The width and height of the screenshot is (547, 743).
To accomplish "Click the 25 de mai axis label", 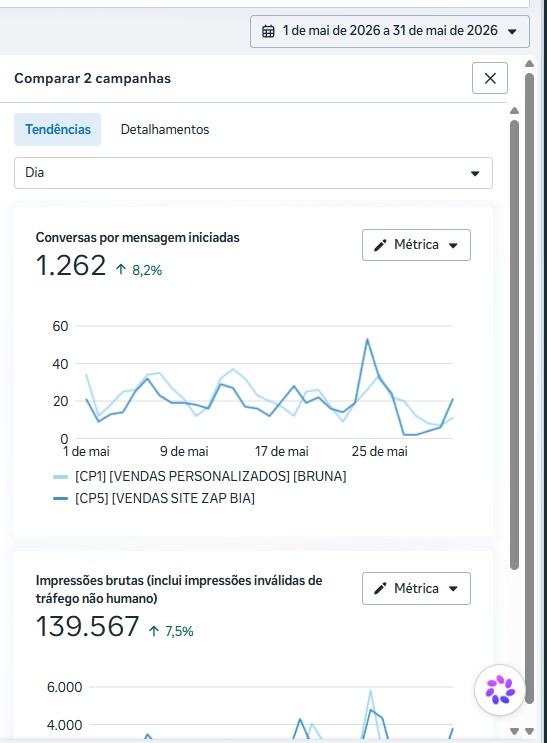I will 379,452.
